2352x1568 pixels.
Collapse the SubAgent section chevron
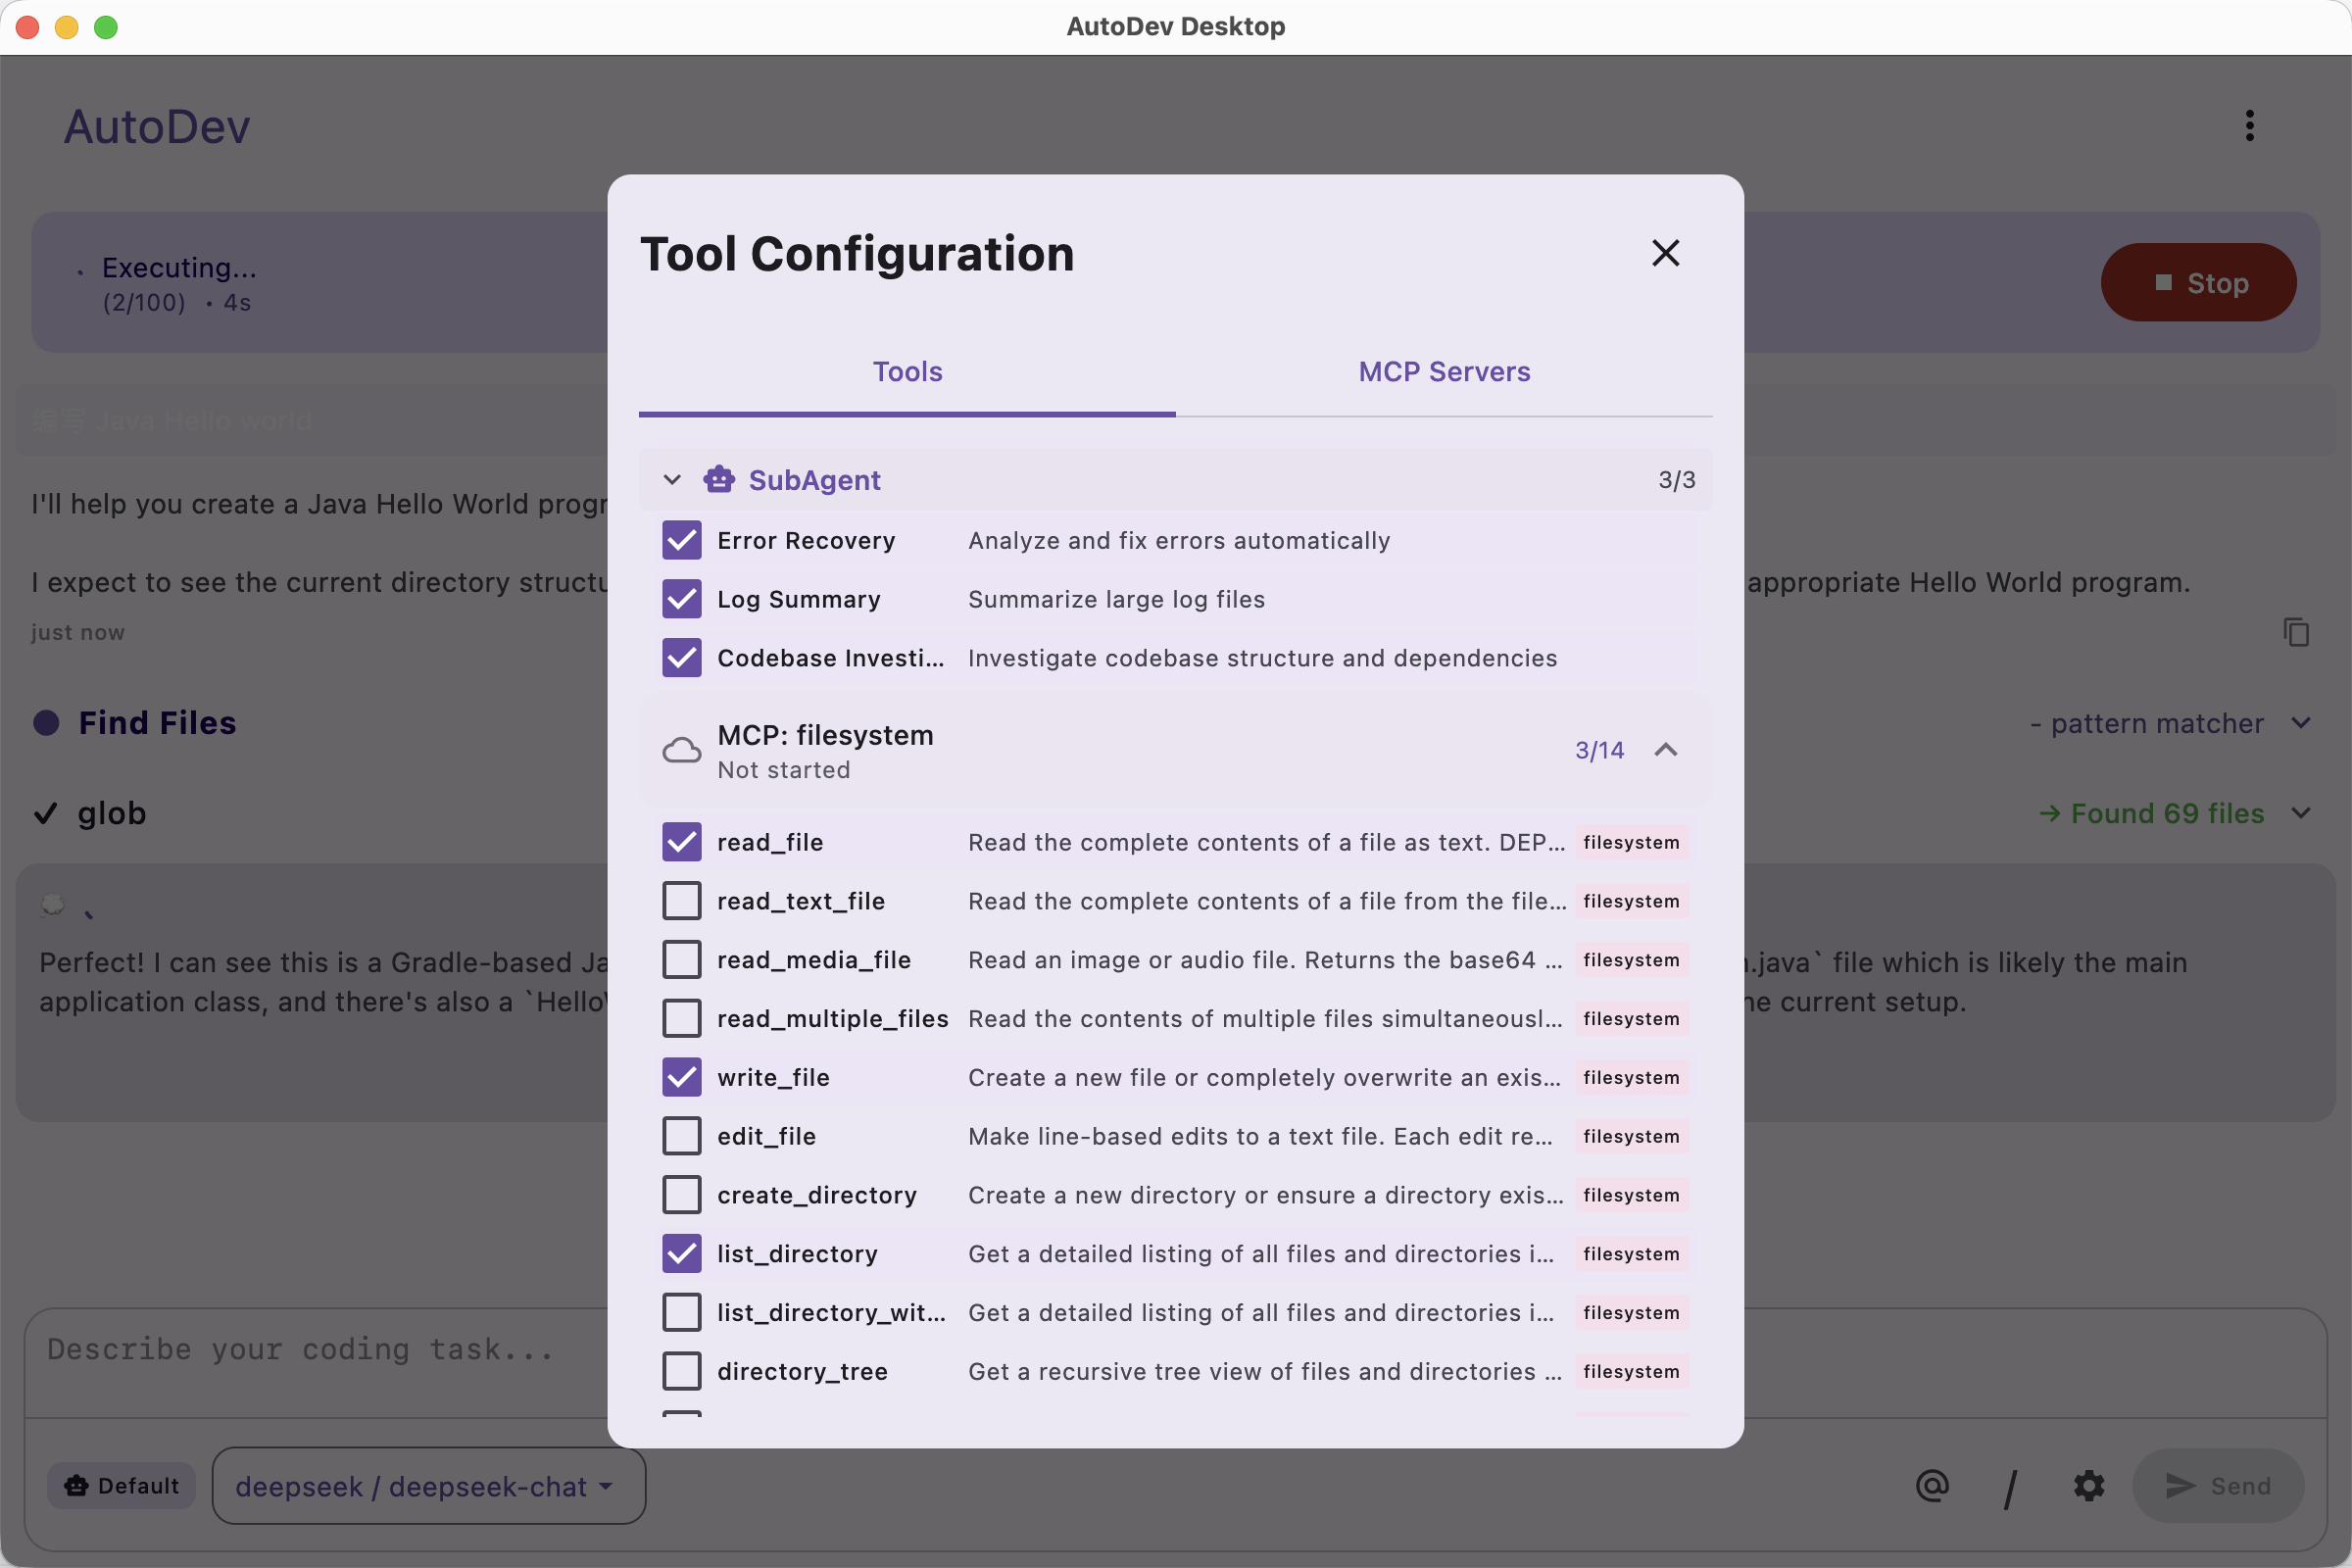coord(672,480)
